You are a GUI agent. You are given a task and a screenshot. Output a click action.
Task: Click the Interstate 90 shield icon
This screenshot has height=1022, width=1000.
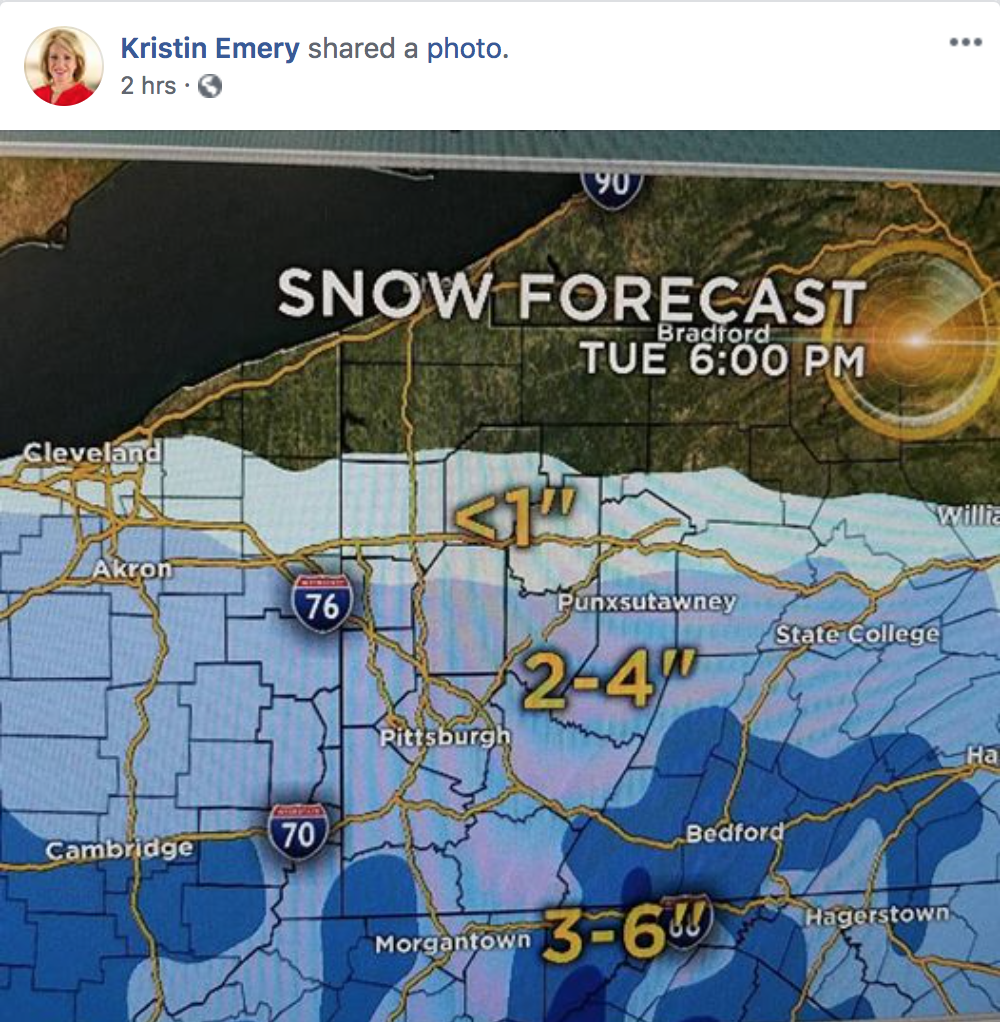pyautogui.click(x=611, y=188)
